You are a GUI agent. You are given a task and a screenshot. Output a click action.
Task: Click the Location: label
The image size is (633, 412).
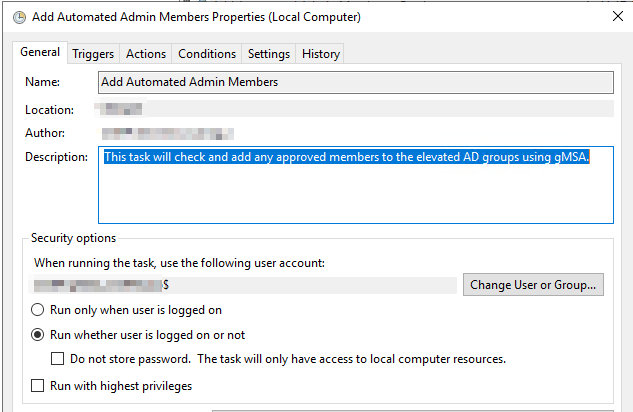point(49,110)
